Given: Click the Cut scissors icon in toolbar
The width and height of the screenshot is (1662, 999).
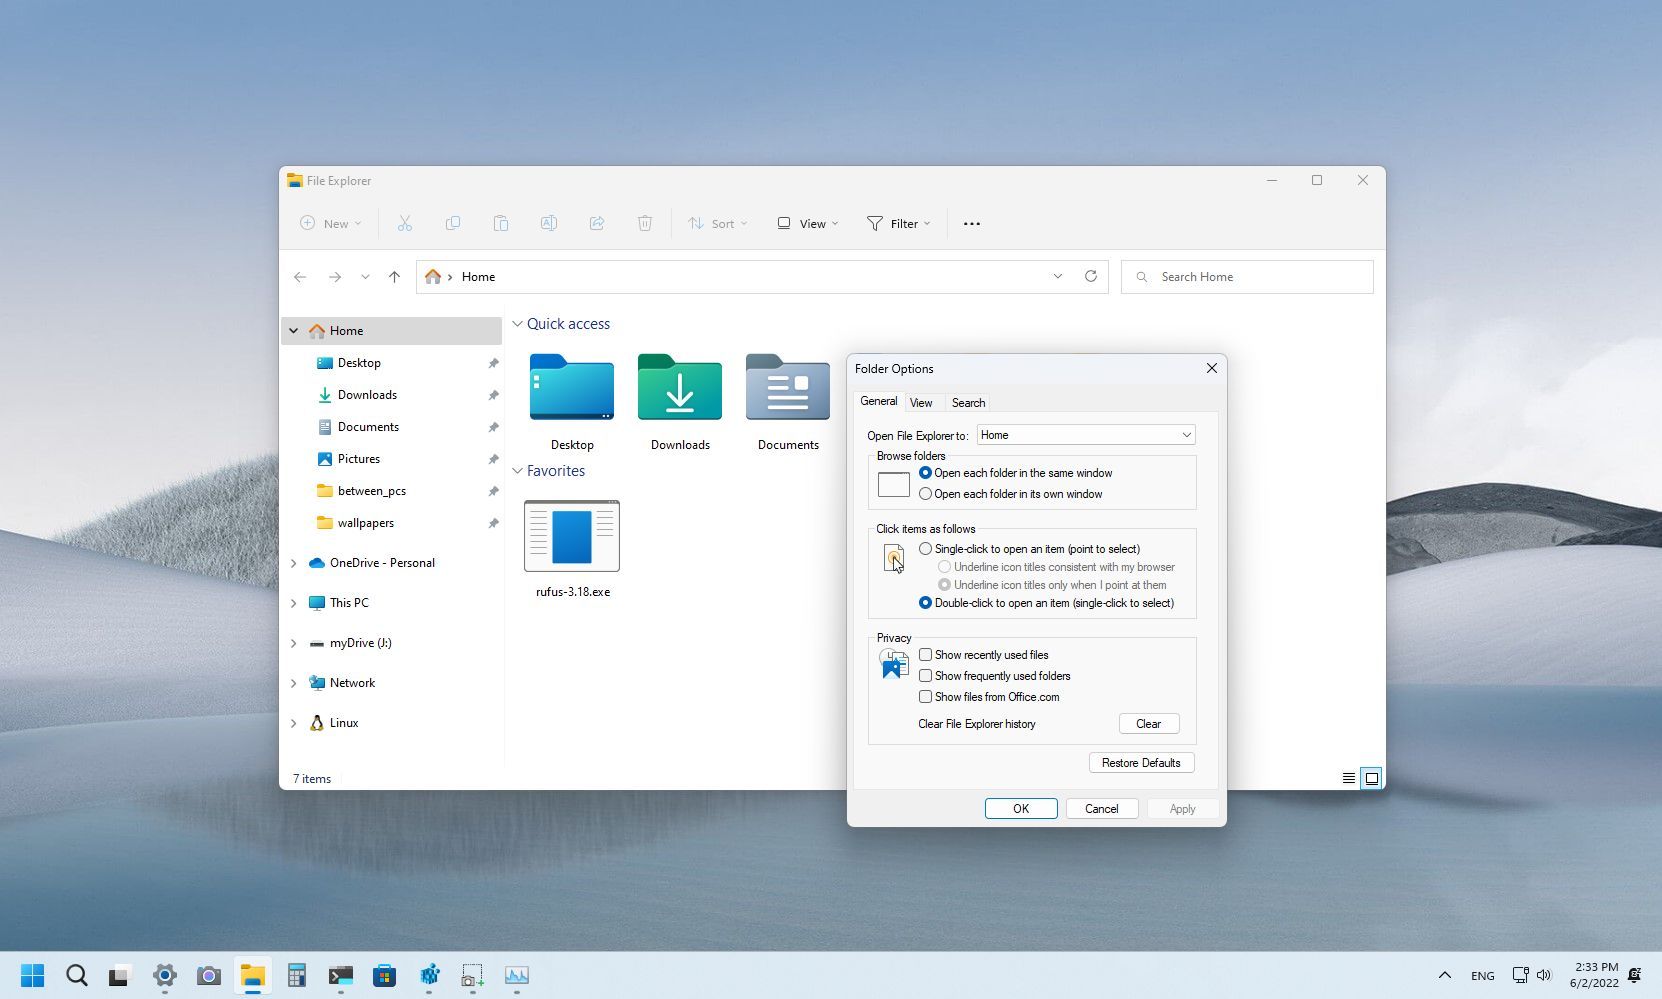Looking at the screenshot, I should pyautogui.click(x=405, y=224).
